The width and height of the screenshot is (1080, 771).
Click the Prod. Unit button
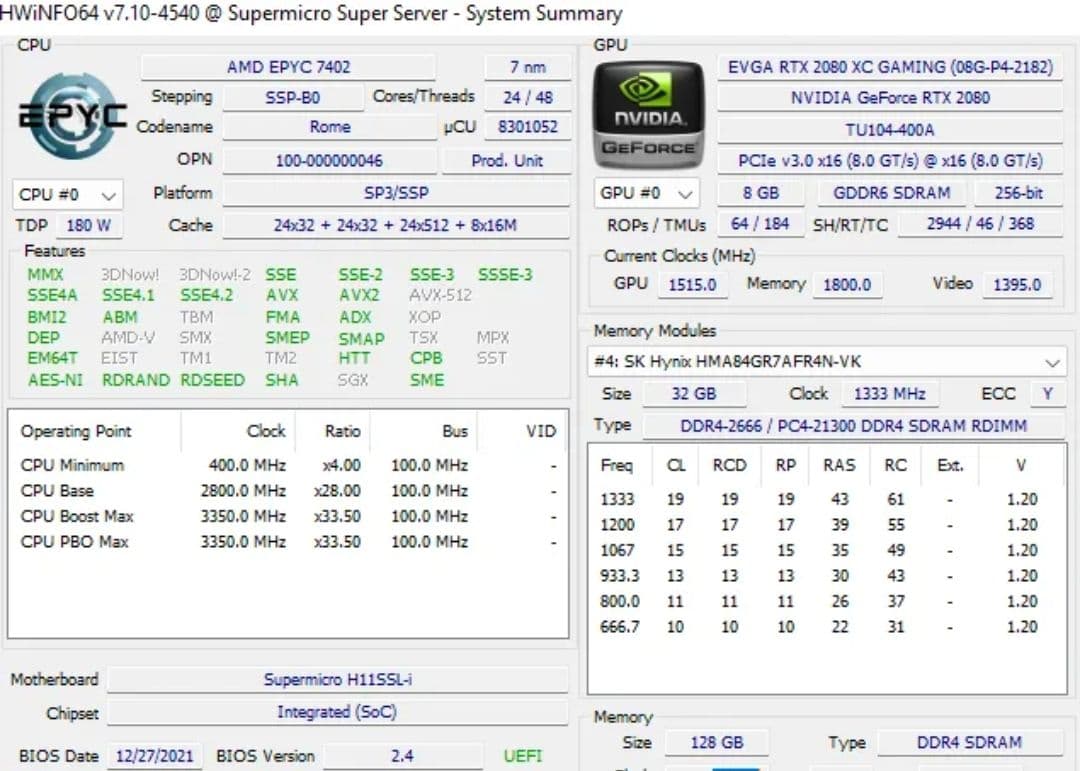point(507,161)
